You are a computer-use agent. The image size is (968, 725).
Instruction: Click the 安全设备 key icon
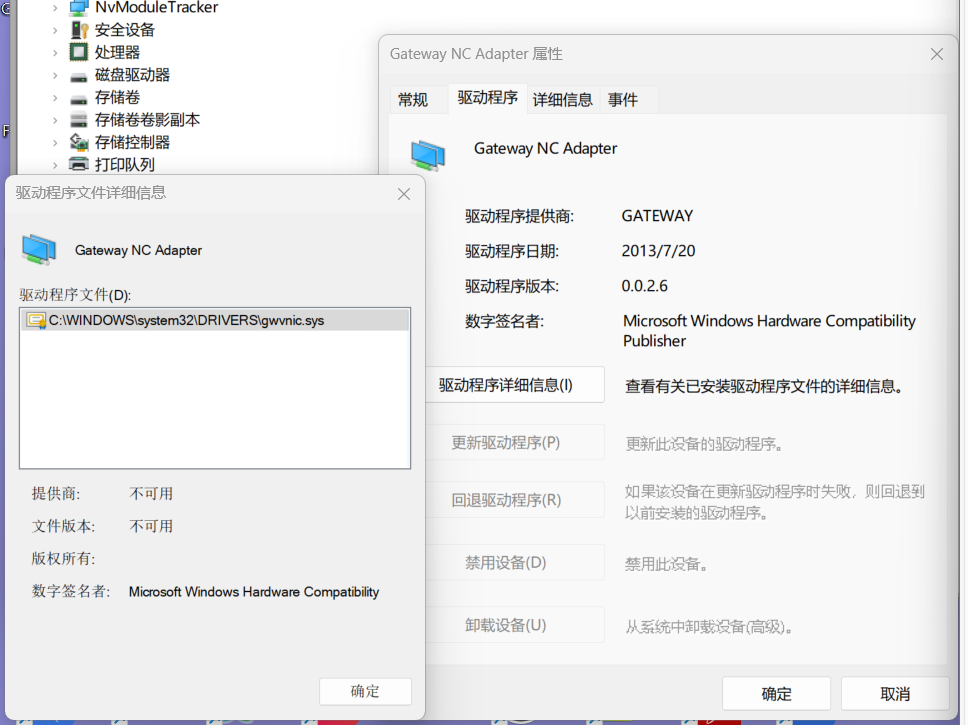(x=79, y=30)
